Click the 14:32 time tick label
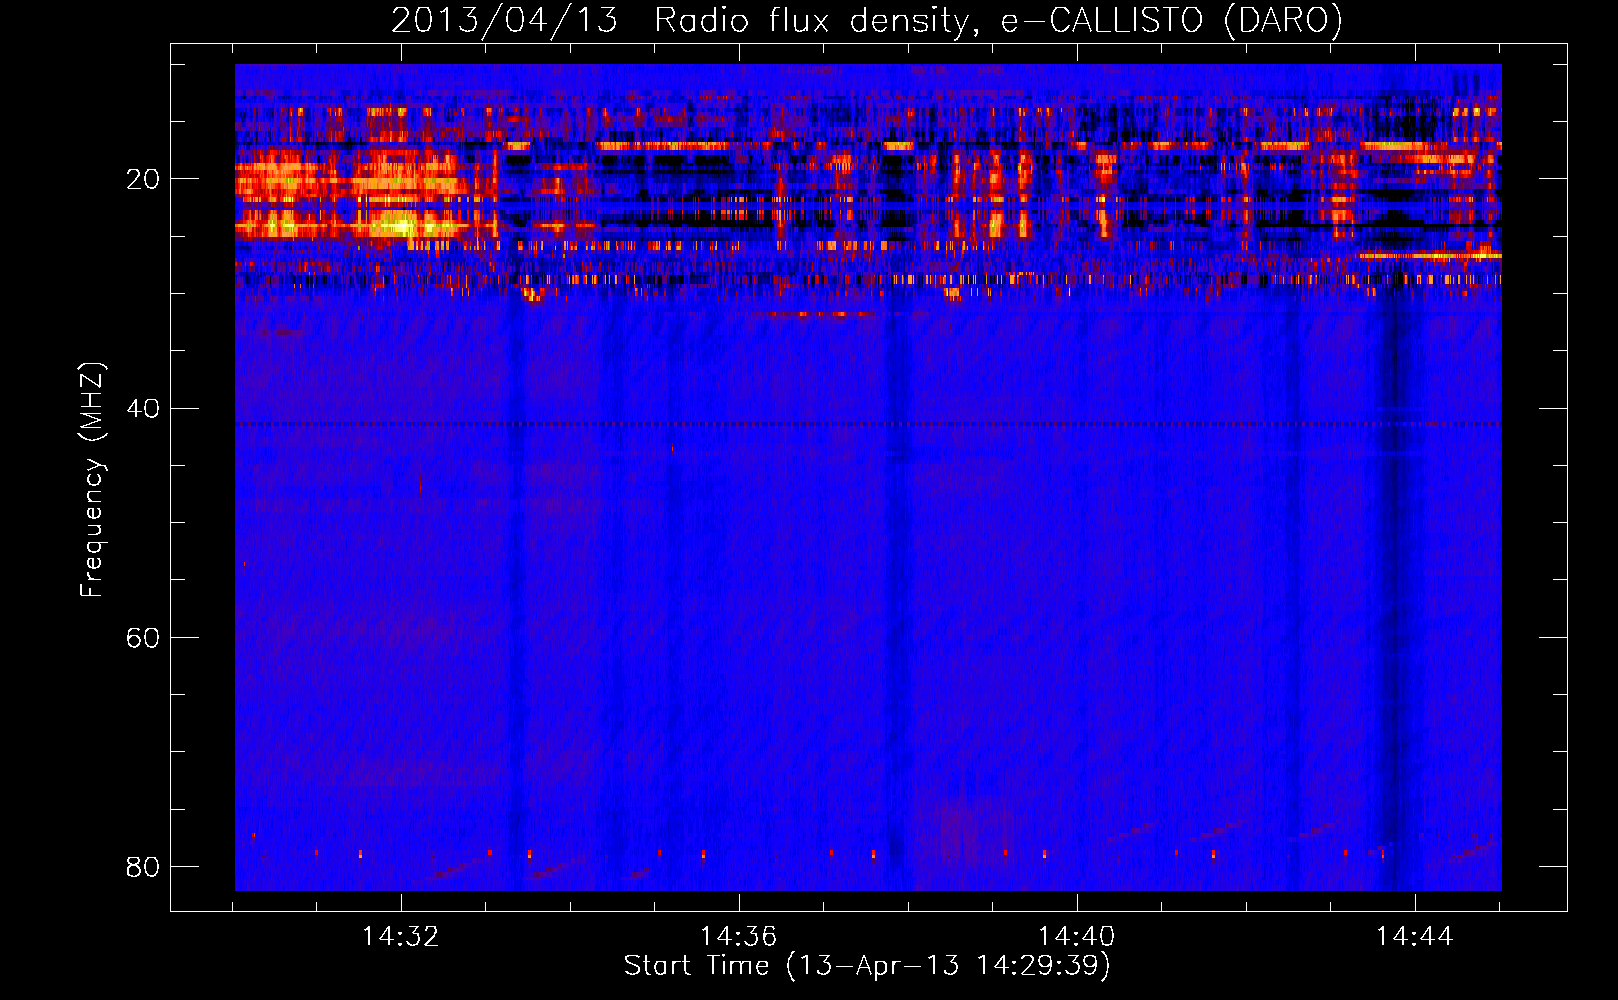Viewport: 1618px width, 1000px height. click(x=401, y=936)
